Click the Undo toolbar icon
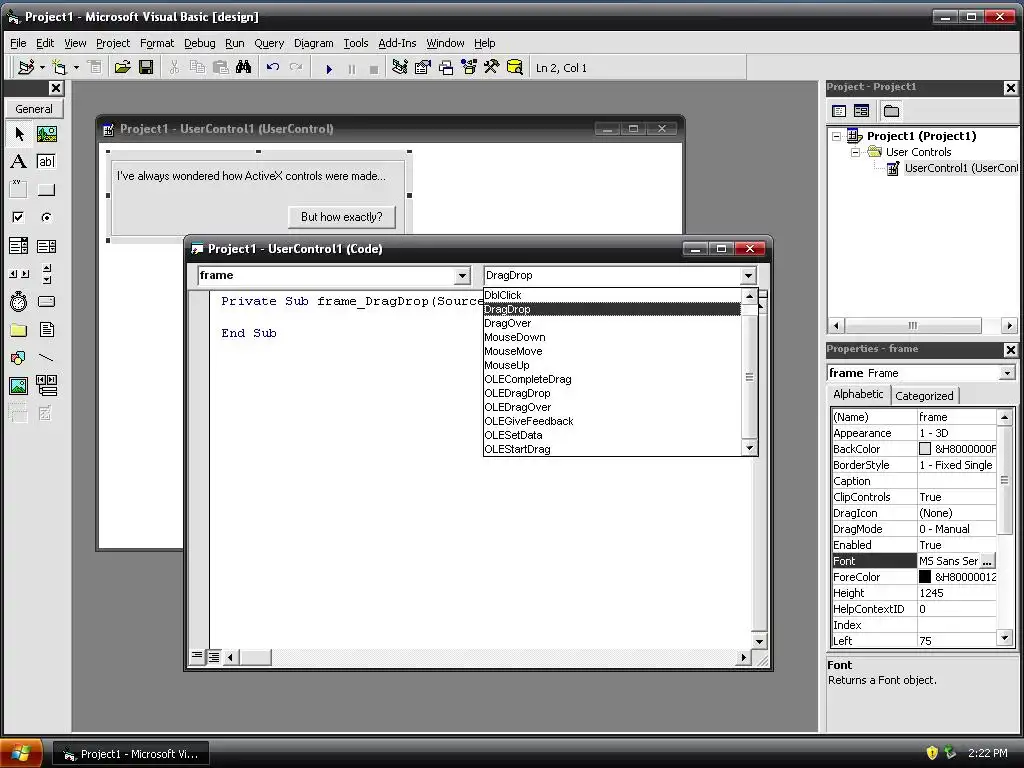 tap(272, 67)
